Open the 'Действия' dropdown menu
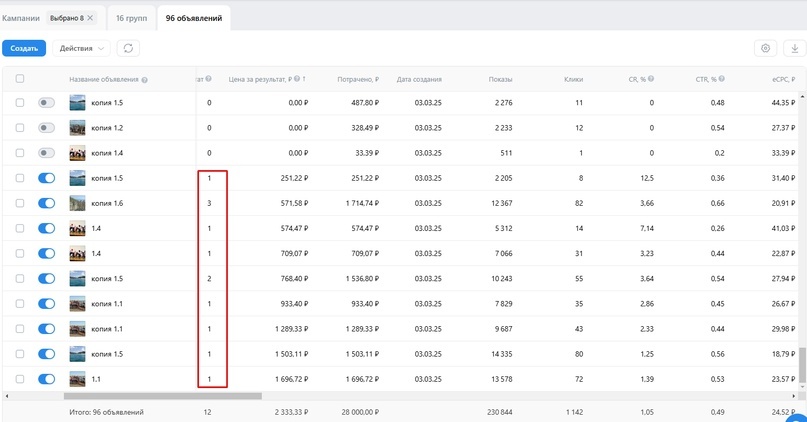This screenshot has width=807, height=422. coord(81,48)
